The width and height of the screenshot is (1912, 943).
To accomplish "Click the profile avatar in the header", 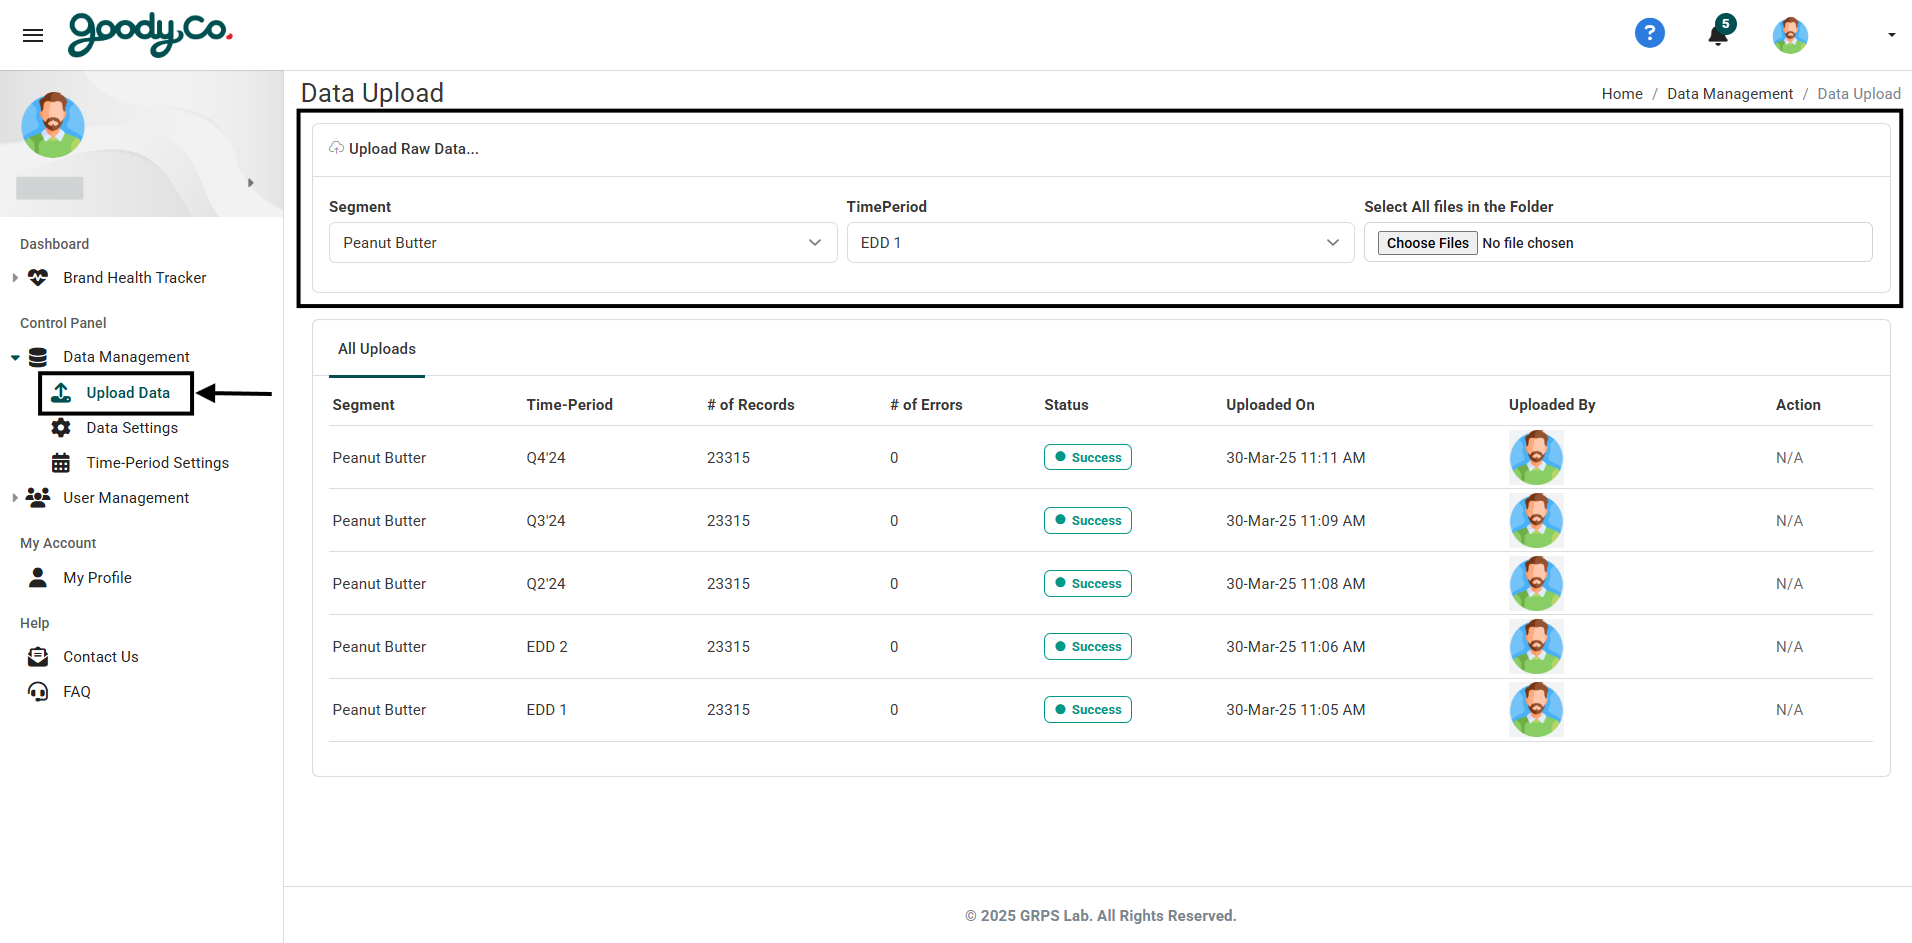I will point(1790,35).
